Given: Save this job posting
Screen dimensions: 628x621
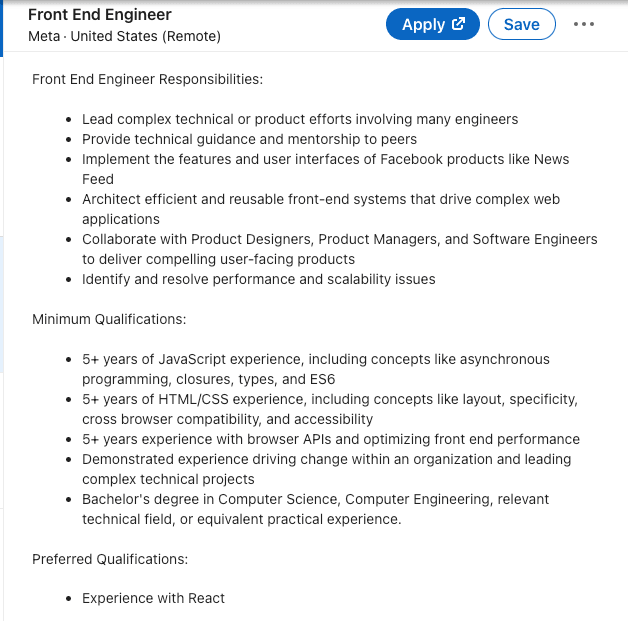Looking at the screenshot, I should [x=521, y=25].
